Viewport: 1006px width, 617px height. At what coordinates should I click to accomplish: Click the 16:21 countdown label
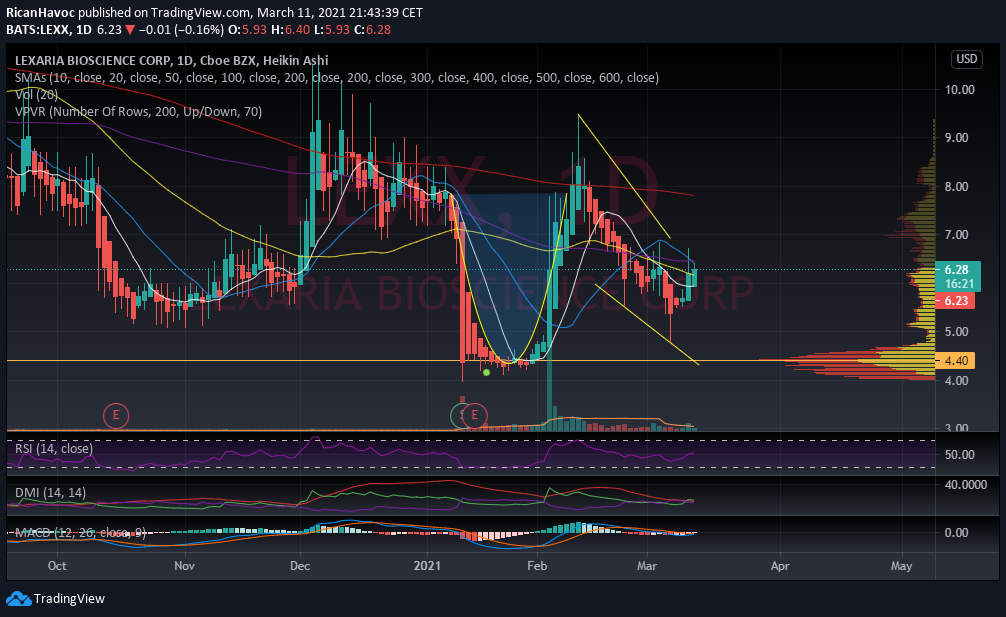(959, 284)
